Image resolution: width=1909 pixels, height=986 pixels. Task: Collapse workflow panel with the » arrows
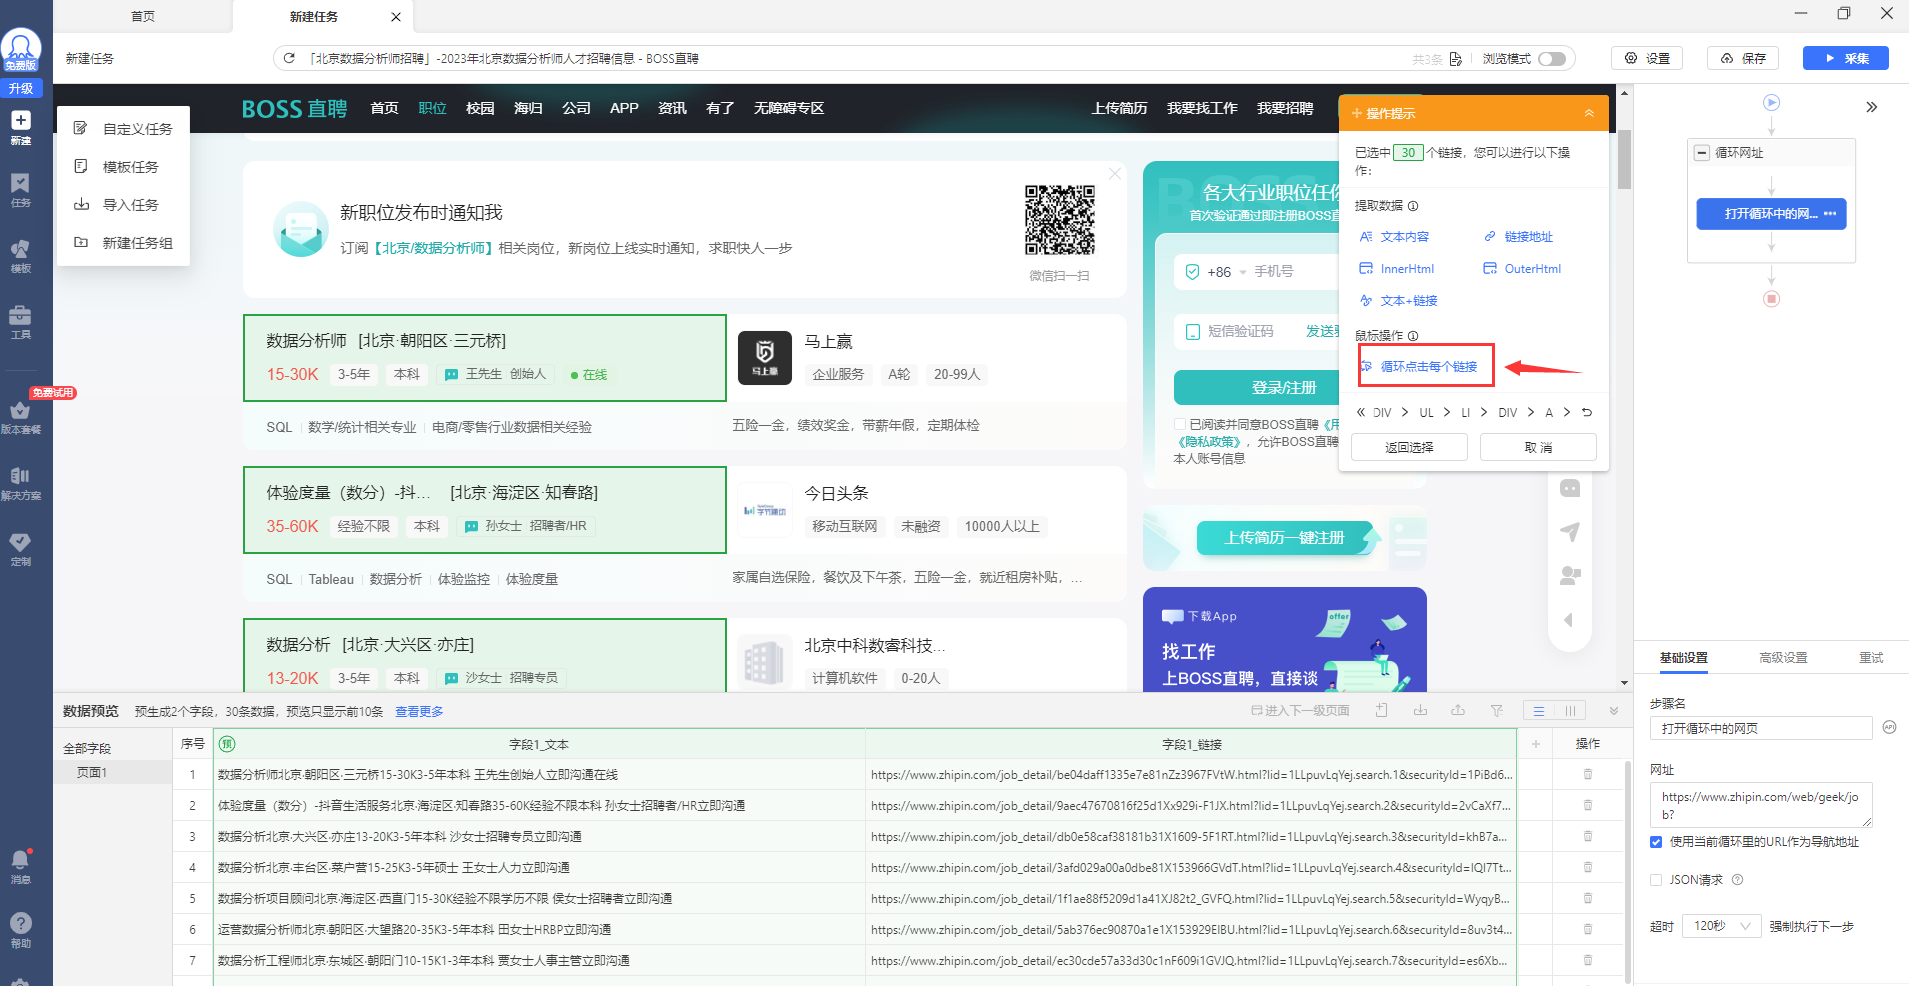pos(1871,107)
